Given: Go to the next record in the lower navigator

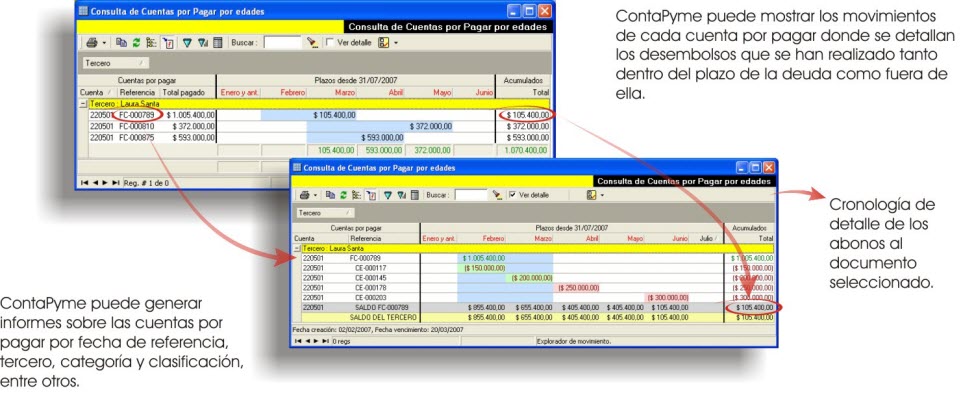Looking at the screenshot, I should [x=315, y=341].
